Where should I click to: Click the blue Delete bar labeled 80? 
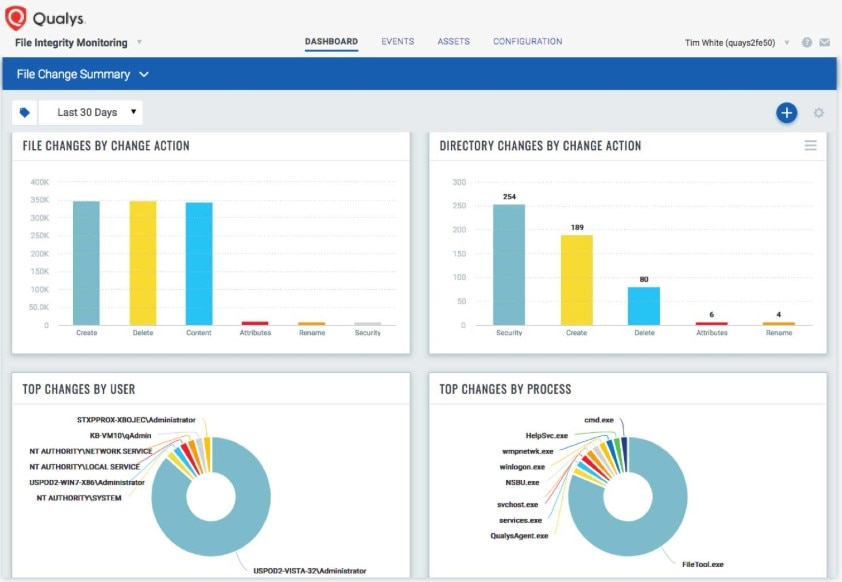click(x=644, y=306)
